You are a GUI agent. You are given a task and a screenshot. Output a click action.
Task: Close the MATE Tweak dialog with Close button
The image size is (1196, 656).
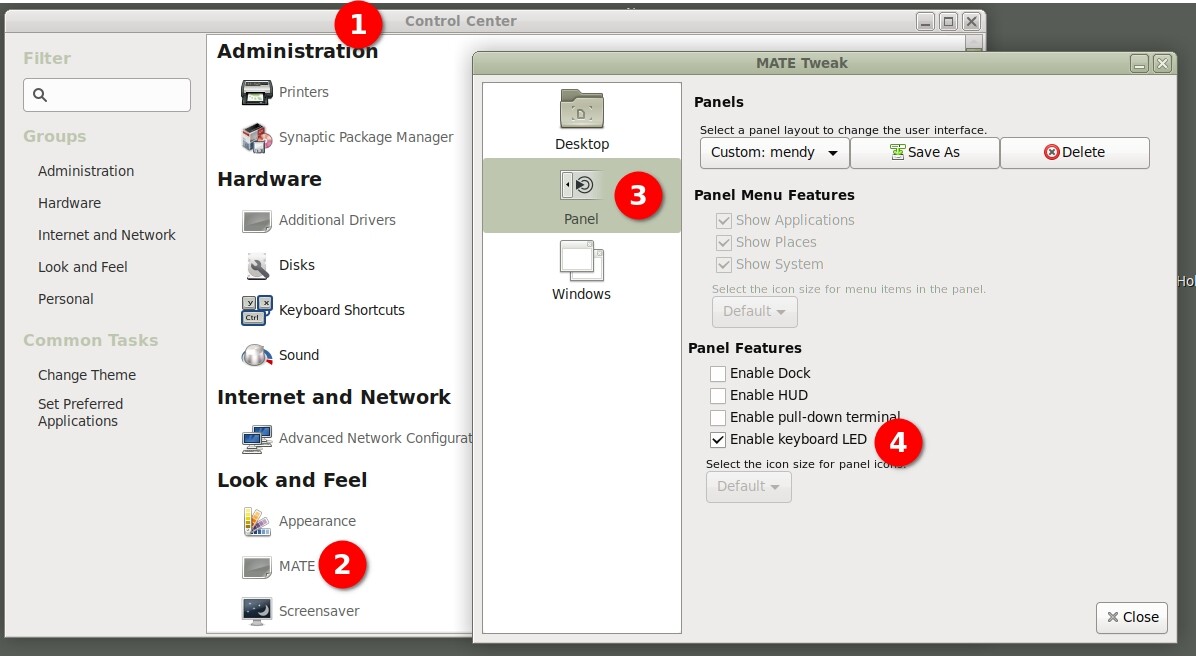coord(1132,618)
